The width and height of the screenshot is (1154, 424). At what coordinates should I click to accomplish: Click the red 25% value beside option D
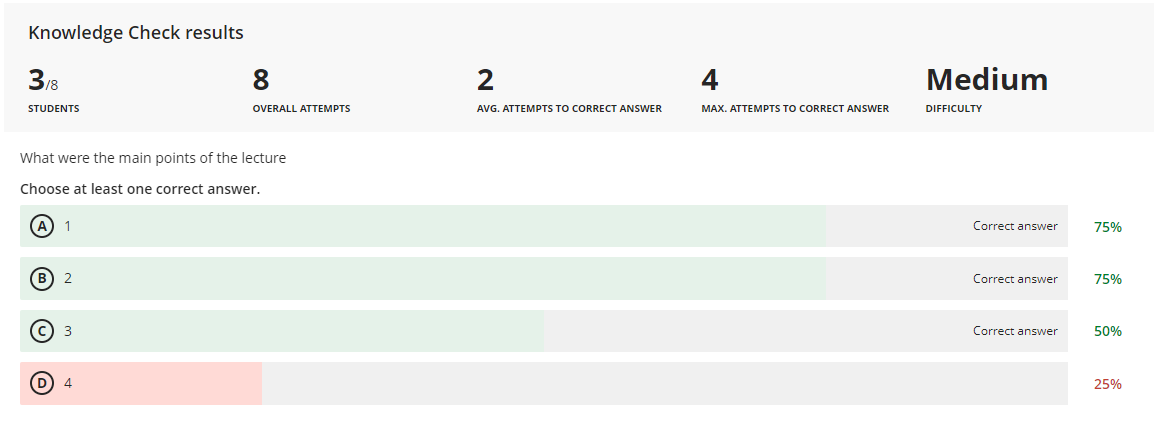(x=1107, y=384)
